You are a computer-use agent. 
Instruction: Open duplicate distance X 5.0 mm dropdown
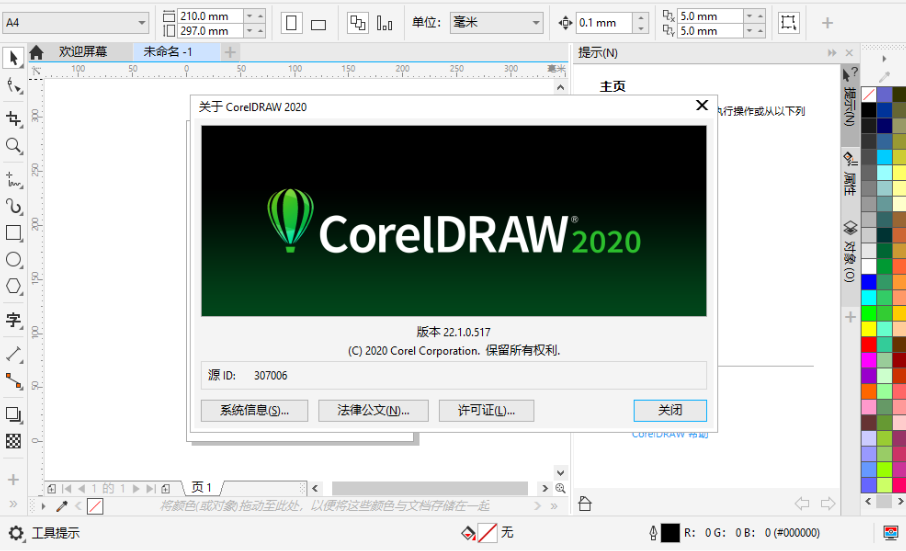click(x=749, y=16)
